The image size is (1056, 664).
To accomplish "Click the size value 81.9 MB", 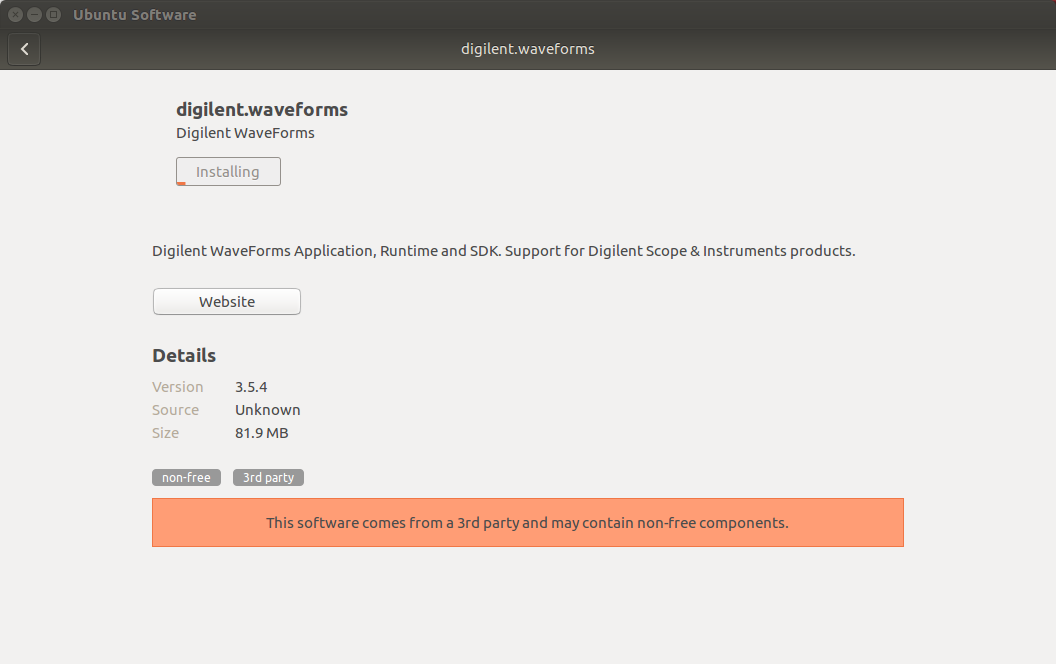I will pyautogui.click(x=261, y=433).
